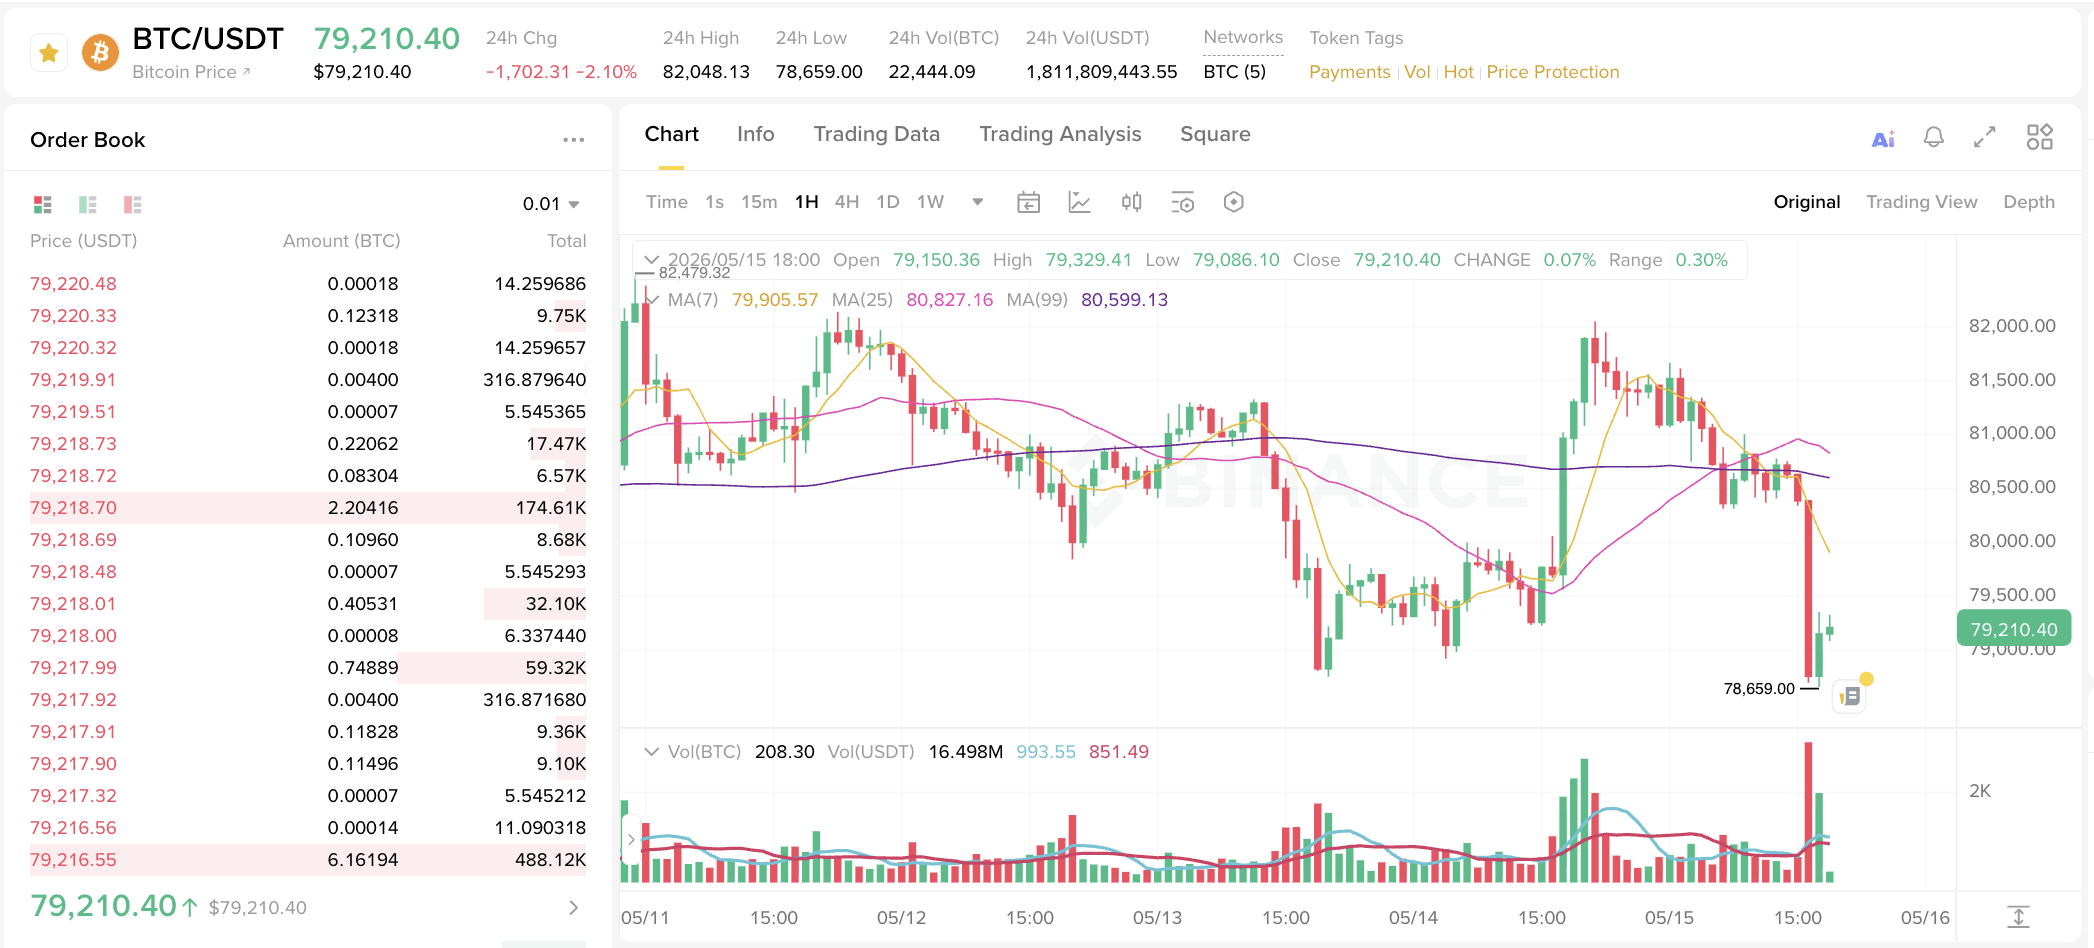Open the AI assistant icon
This screenshot has height=948, width=2094.
pyautogui.click(x=1883, y=138)
